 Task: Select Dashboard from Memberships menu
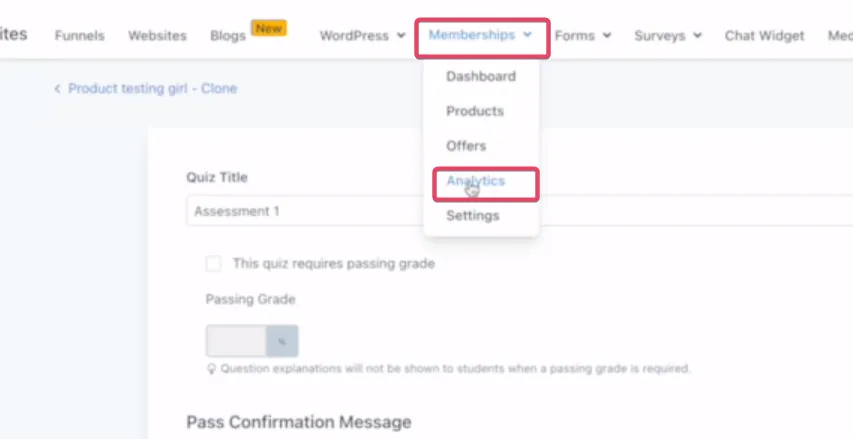click(x=481, y=77)
